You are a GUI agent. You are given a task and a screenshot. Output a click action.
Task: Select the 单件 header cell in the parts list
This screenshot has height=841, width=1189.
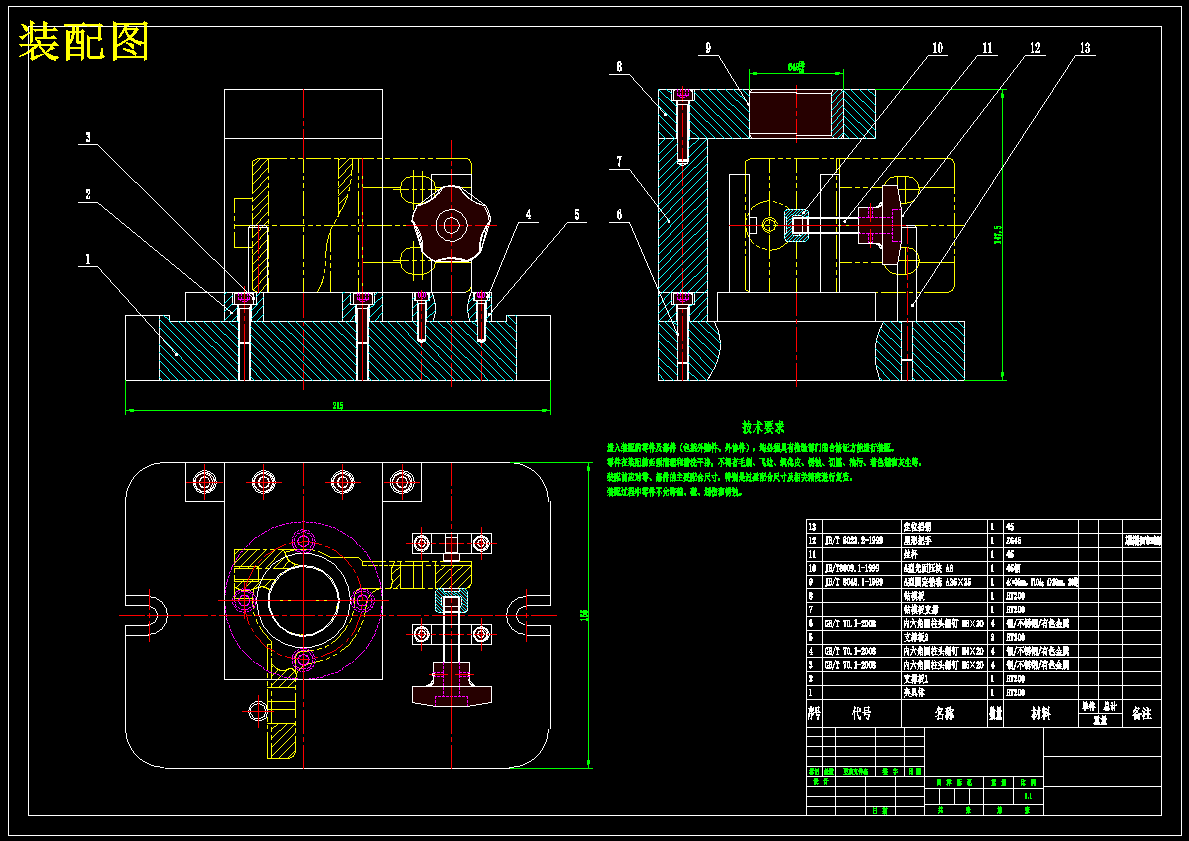(x=1089, y=707)
